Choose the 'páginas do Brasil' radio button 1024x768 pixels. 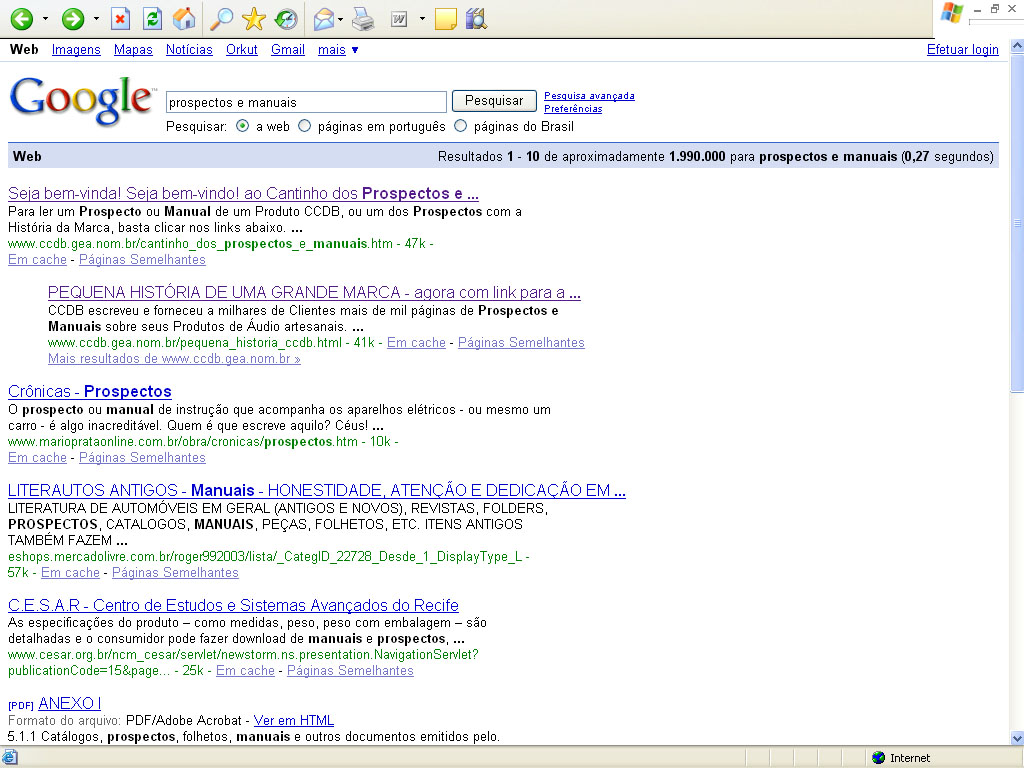(461, 127)
